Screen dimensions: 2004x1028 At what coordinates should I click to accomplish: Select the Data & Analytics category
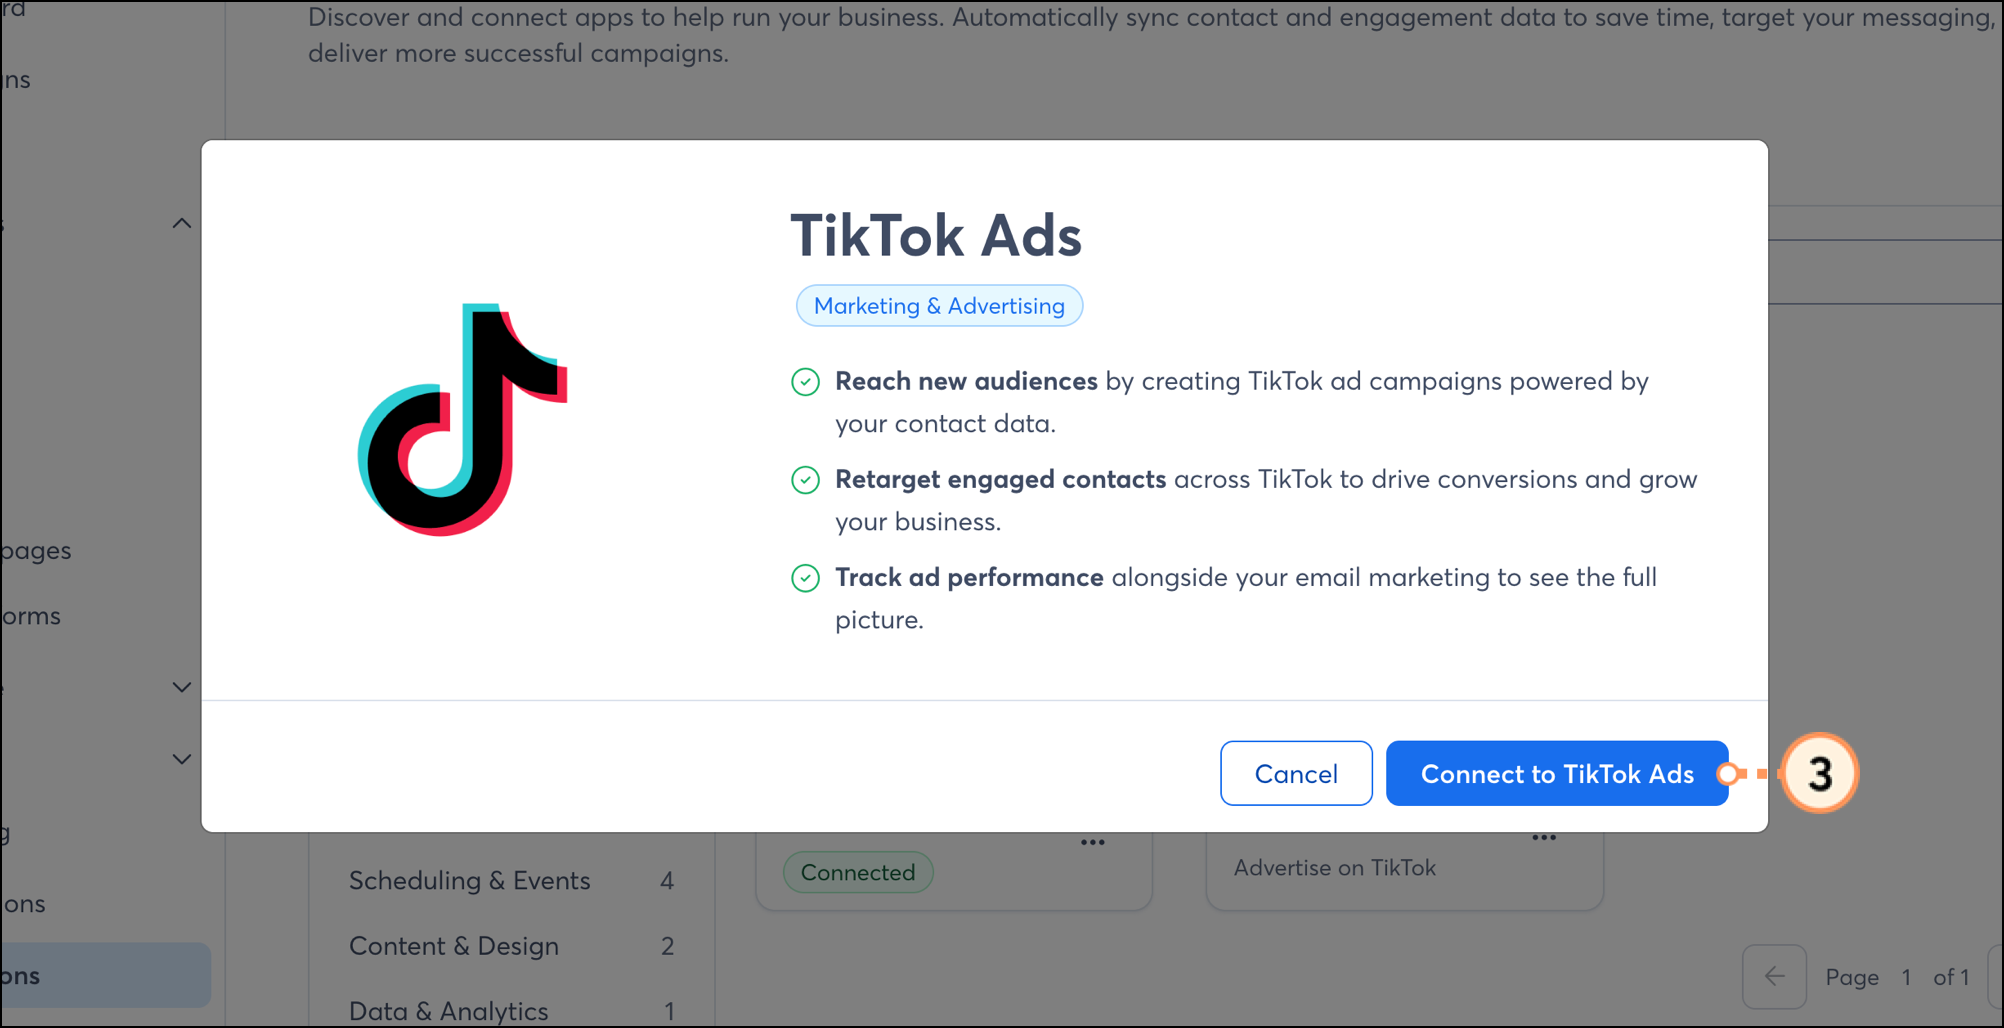(448, 1011)
